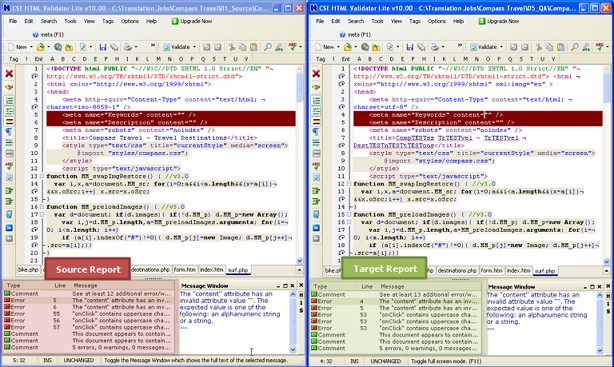Click the Save icon in the left window toolbar
The width and height of the screenshot is (614, 367).
pos(103,47)
